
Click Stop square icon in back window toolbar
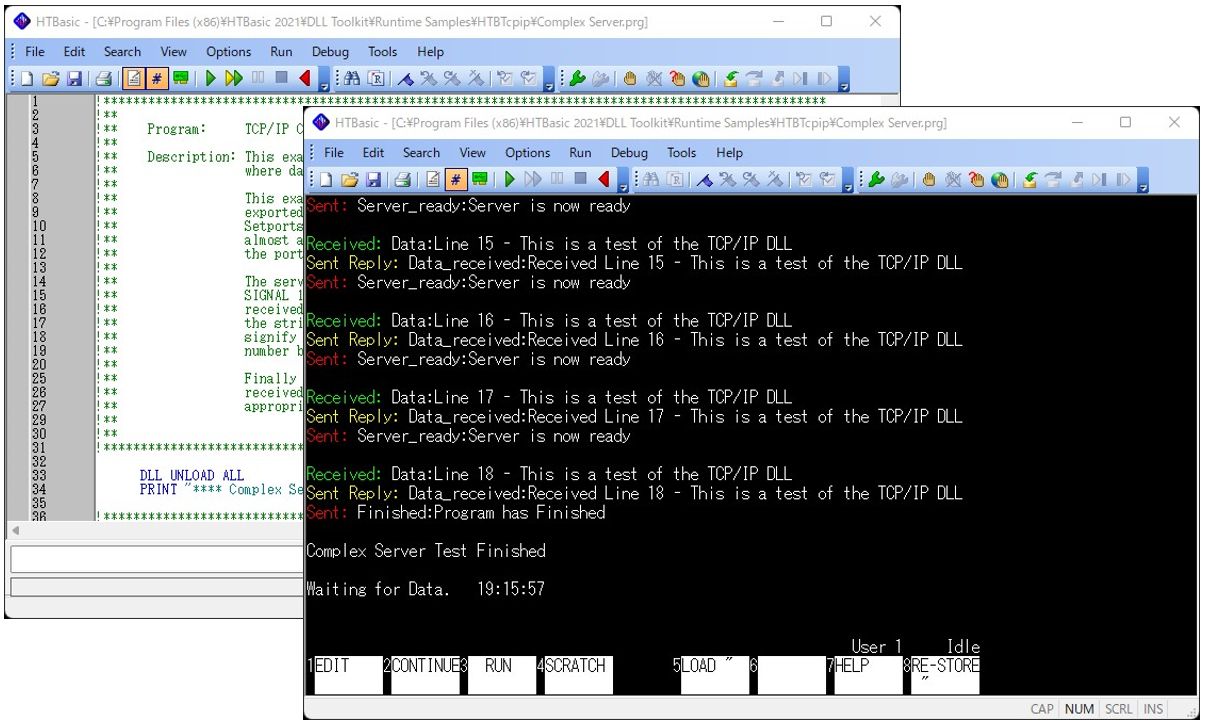(x=282, y=78)
